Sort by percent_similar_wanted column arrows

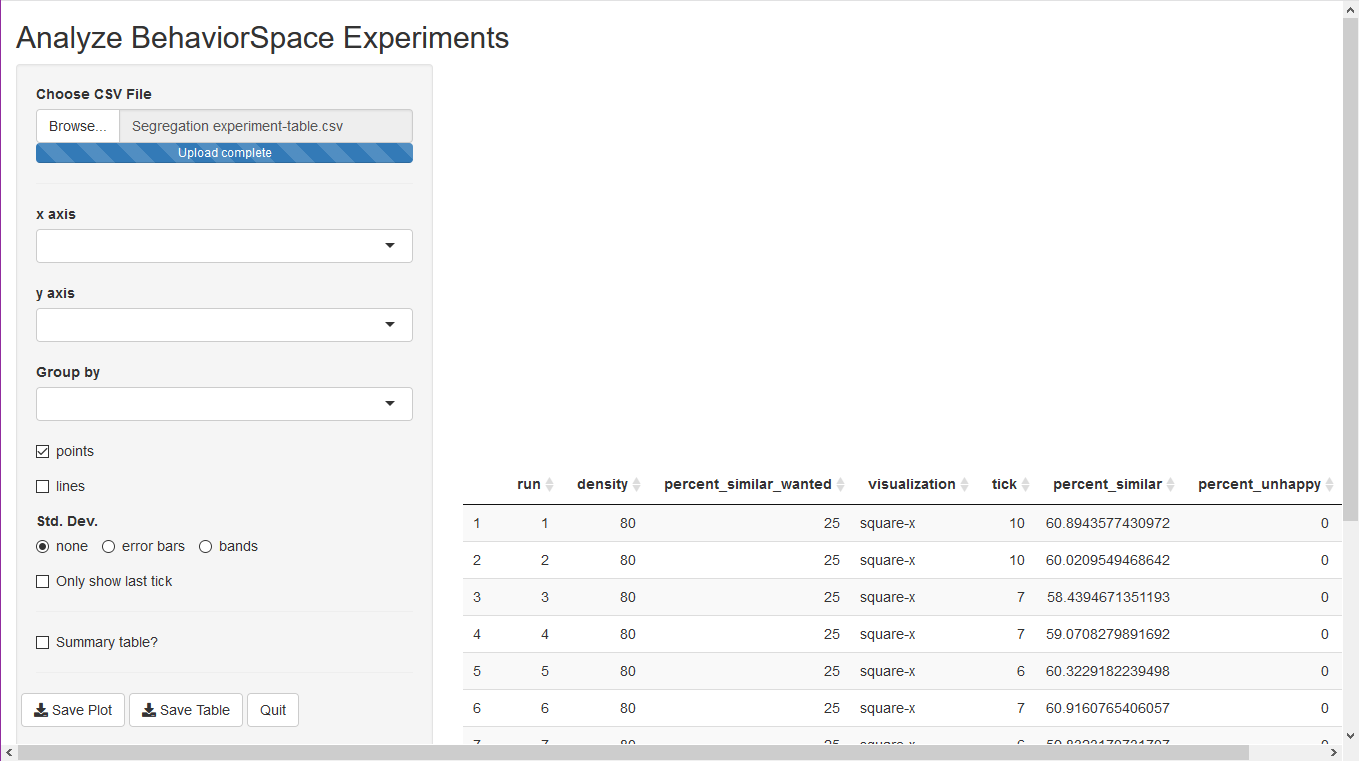pos(841,485)
